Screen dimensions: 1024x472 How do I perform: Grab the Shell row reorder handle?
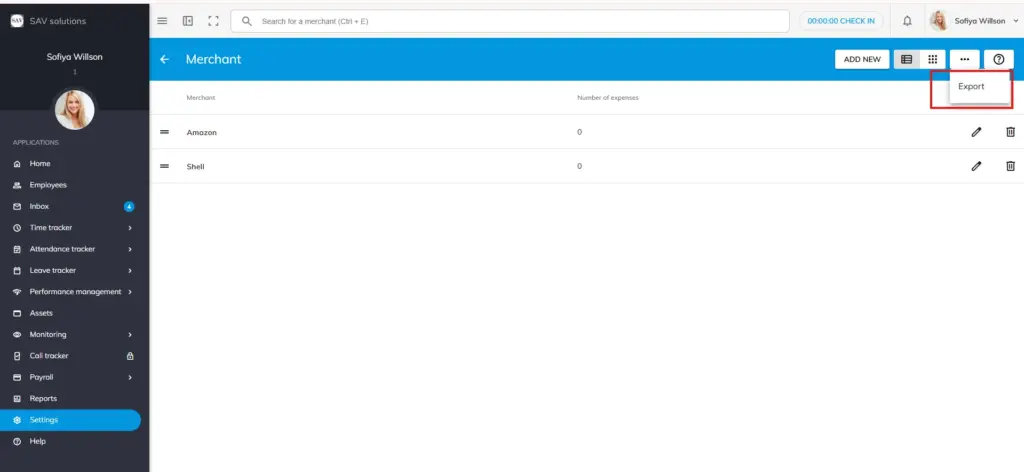click(165, 166)
